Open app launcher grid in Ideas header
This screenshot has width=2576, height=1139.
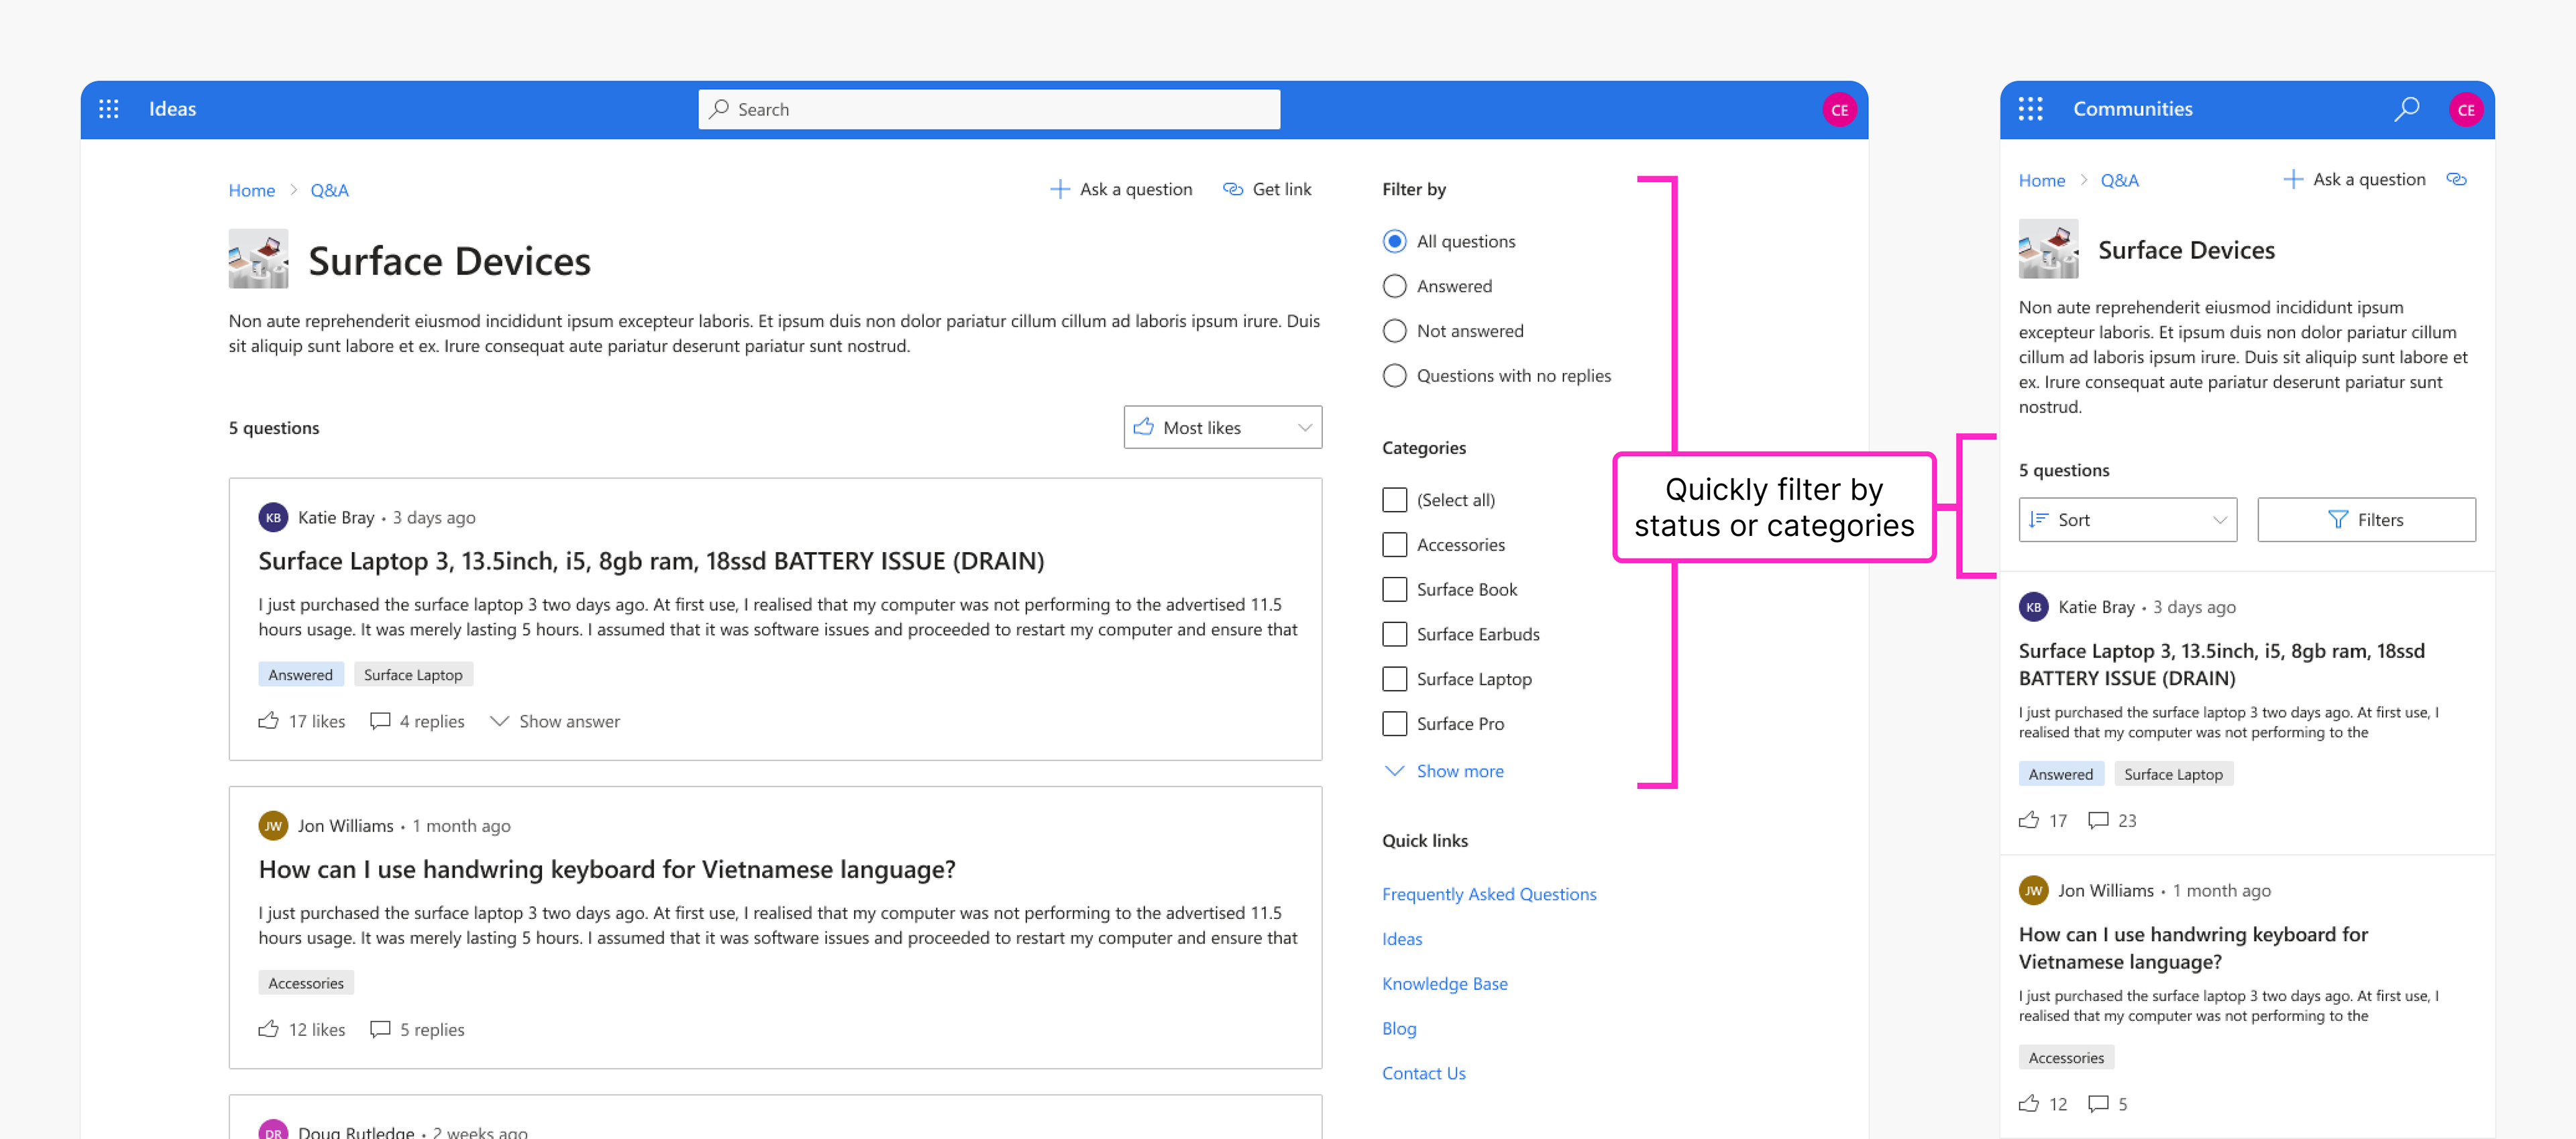point(109,109)
